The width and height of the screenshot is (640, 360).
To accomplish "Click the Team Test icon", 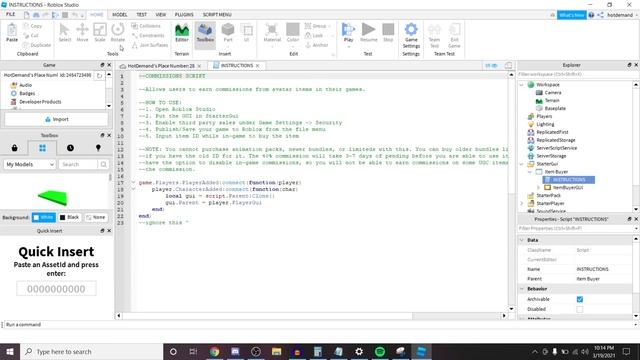I will click(434, 35).
